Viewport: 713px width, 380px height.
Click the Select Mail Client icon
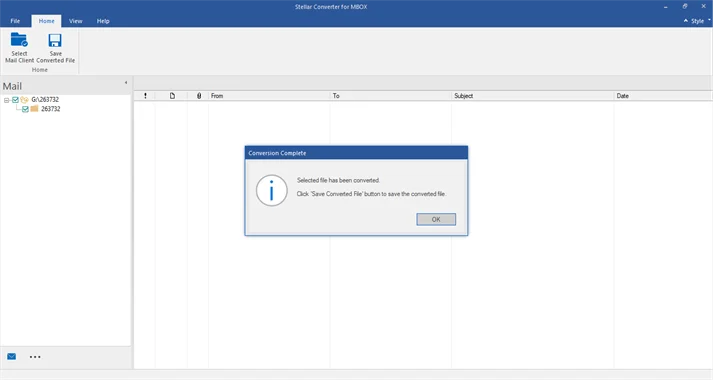[19, 40]
